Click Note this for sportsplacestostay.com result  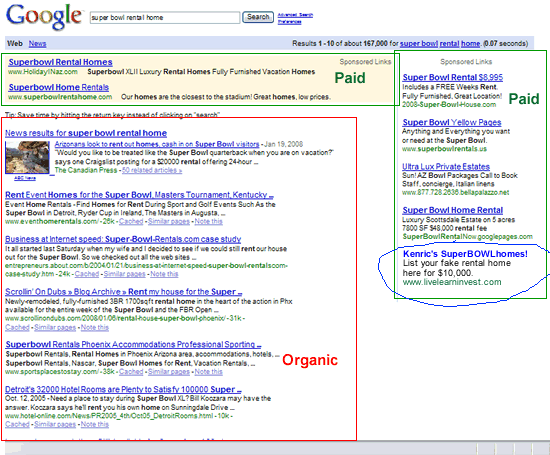click(x=208, y=372)
